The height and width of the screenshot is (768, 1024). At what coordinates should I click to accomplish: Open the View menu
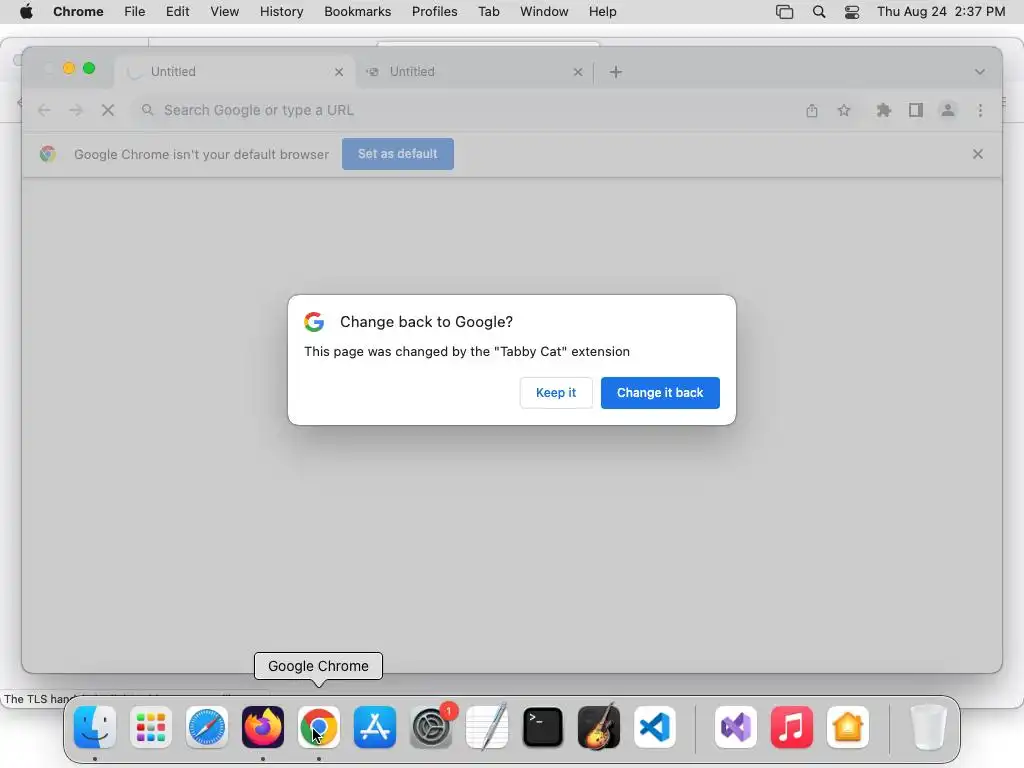pyautogui.click(x=224, y=12)
